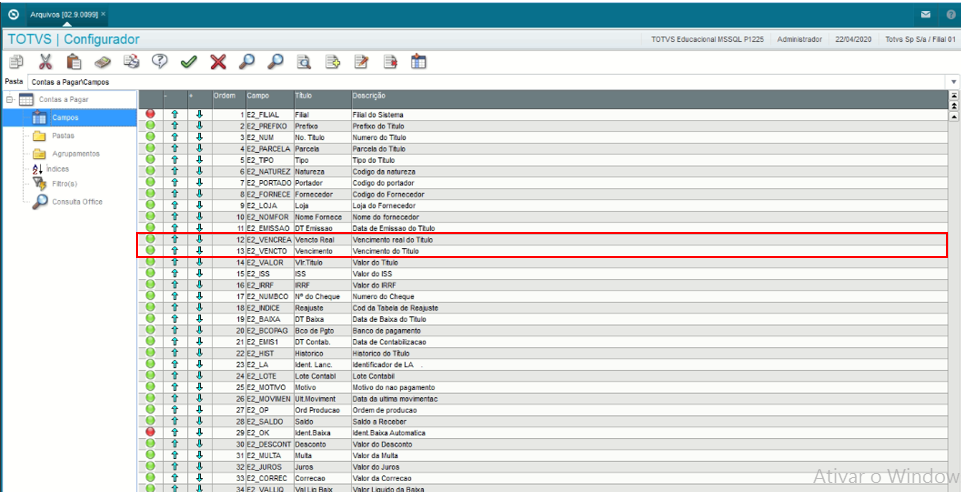Image resolution: width=961 pixels, height=492 pixels.
Task: Click the Pasta path input field
Action: click(487, 81)
